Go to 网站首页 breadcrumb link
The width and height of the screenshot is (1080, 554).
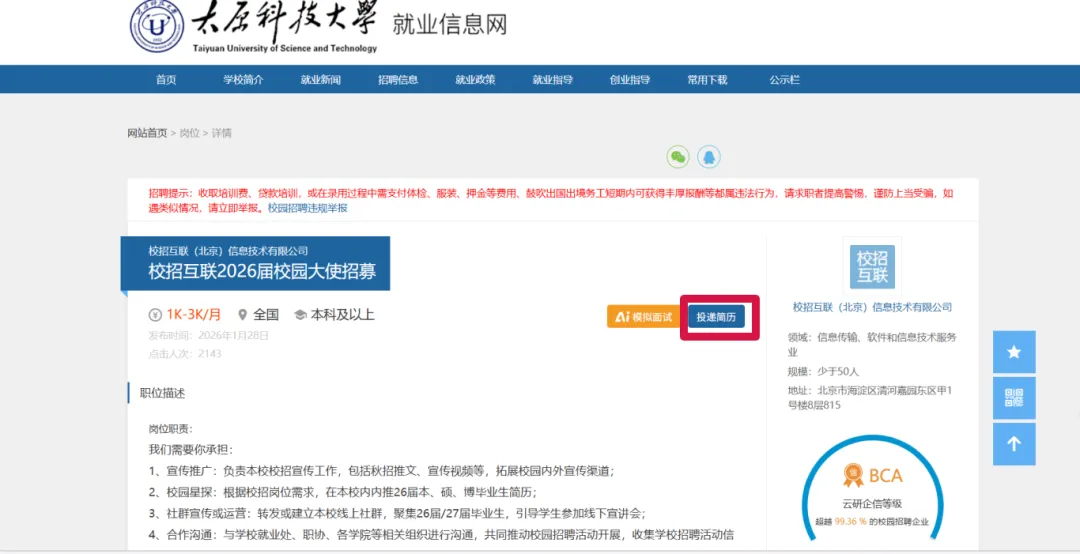point(147,133)
